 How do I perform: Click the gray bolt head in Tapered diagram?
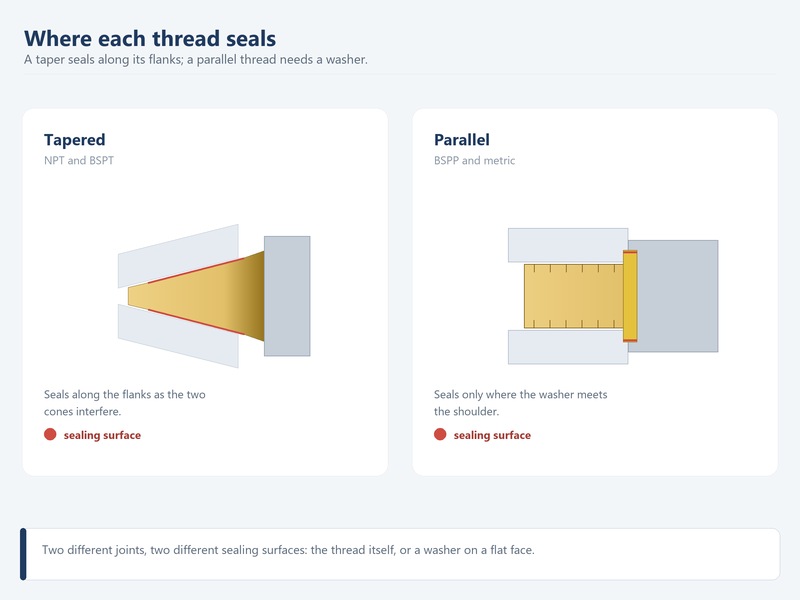(x=287, y=296)
